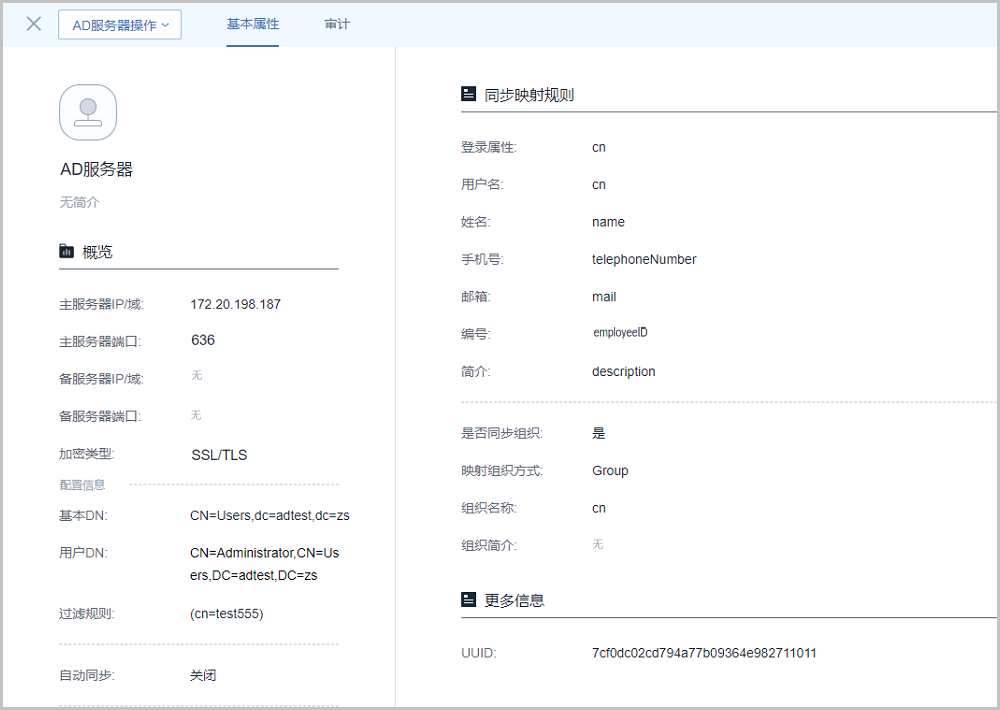This screenshot has height=710, width=1000.
Task: Switch to the 审计 tab
Action: 337,24
